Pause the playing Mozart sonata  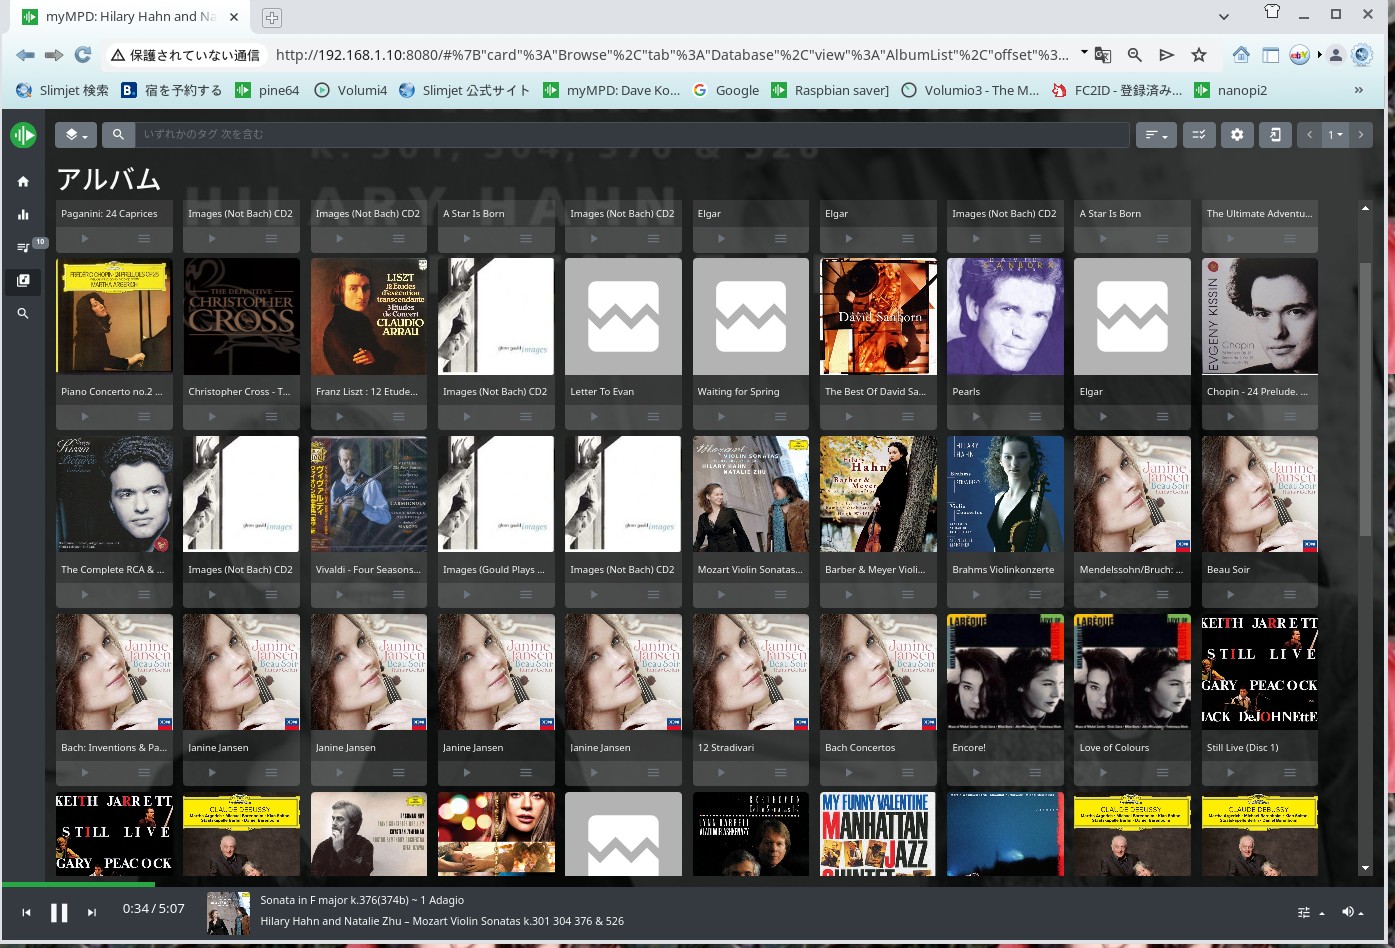pyautogui.click(x=59, y=911)
